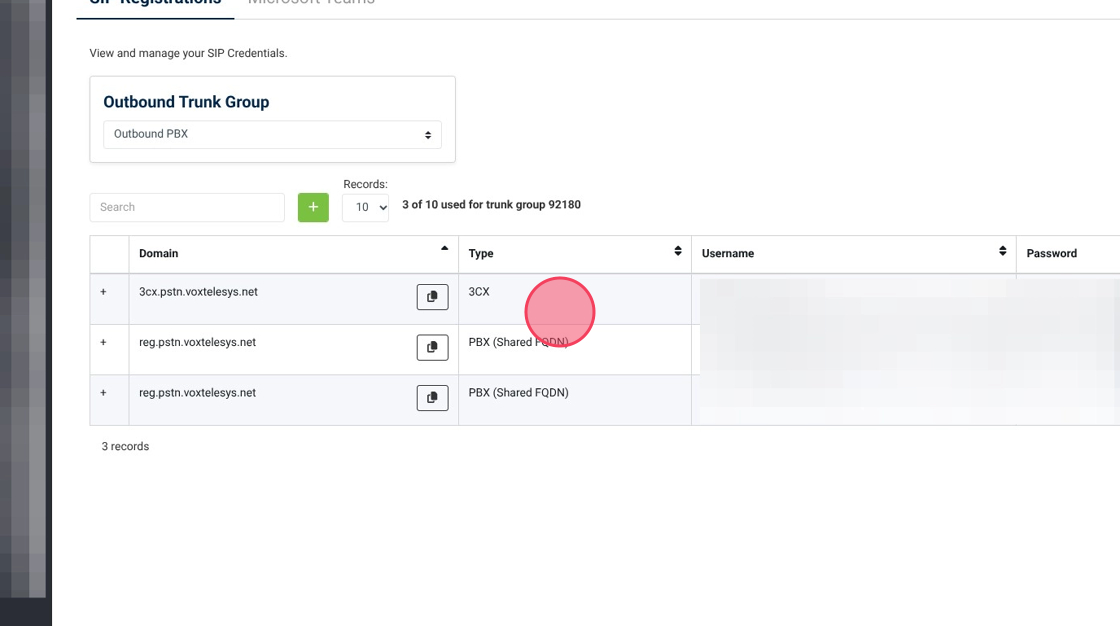The height and width of the screenshot is (626, 1120).
Task: Copy the 3cx.pstn.voxtelesys.net domain
Action: click(x=432, y=297)
